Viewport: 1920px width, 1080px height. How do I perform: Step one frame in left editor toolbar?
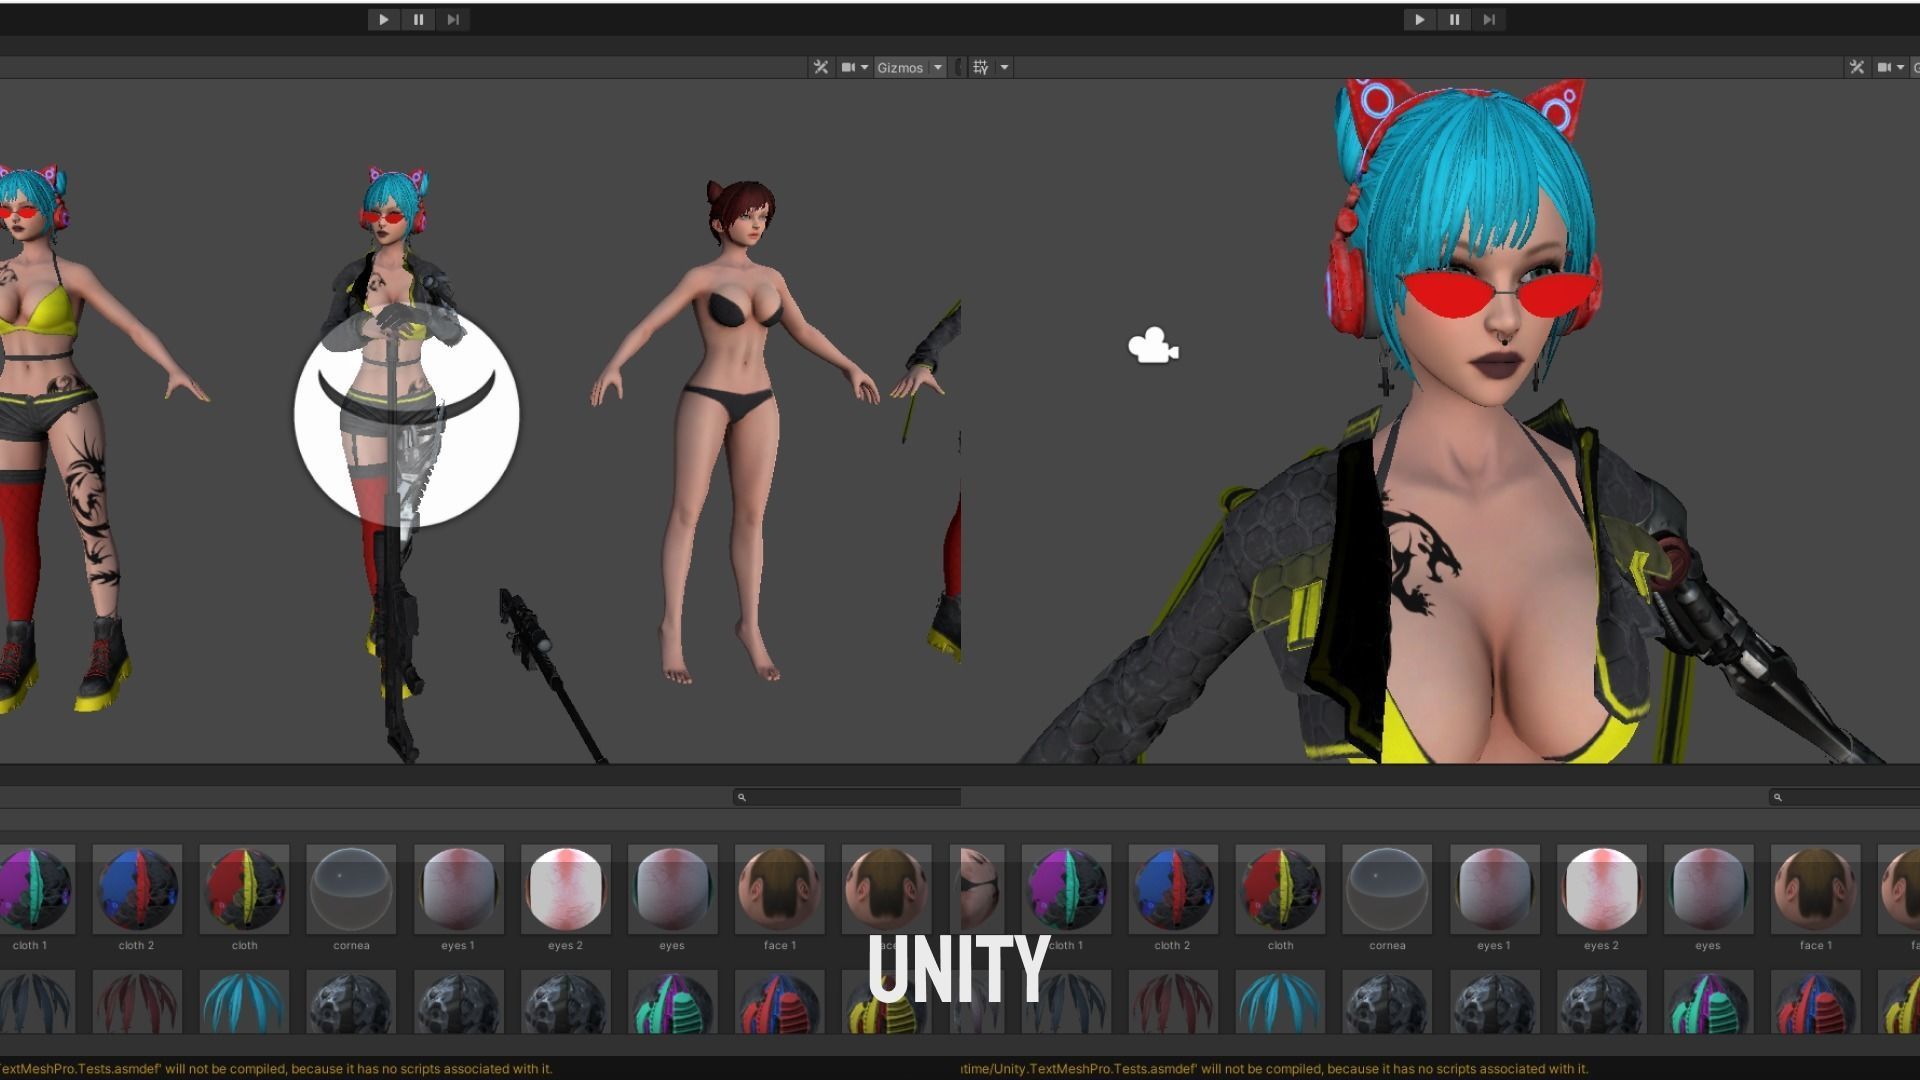coord(453,19)
